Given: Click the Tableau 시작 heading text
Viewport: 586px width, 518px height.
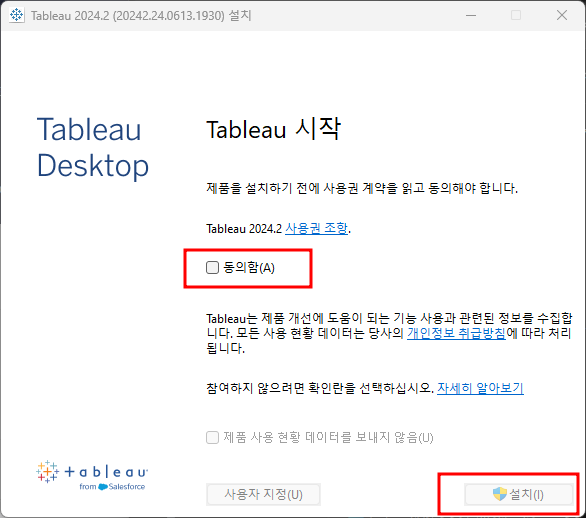Looking at the screenshot, I should pyautogui.click(x=273, y=129).
